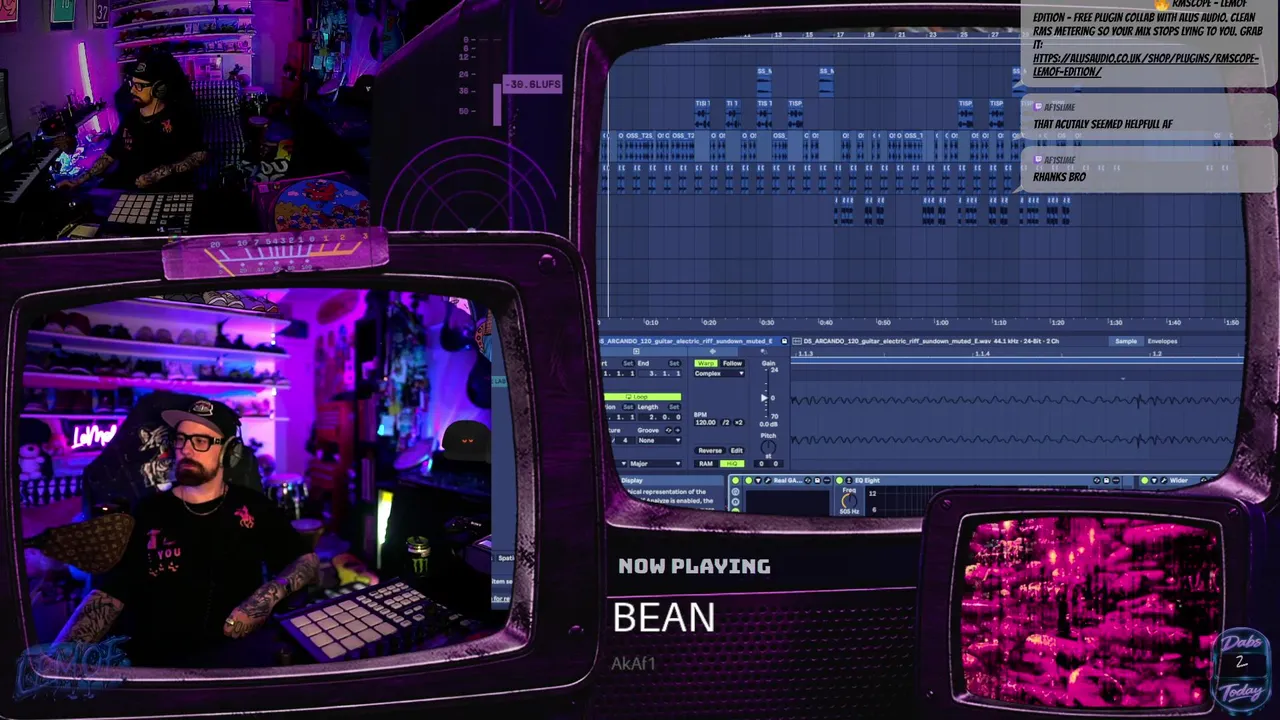This screenshot has height=720, width=1280.
Task: Click the Twitch badge beside first AF1SLIME message
Action: [1038, 107]
